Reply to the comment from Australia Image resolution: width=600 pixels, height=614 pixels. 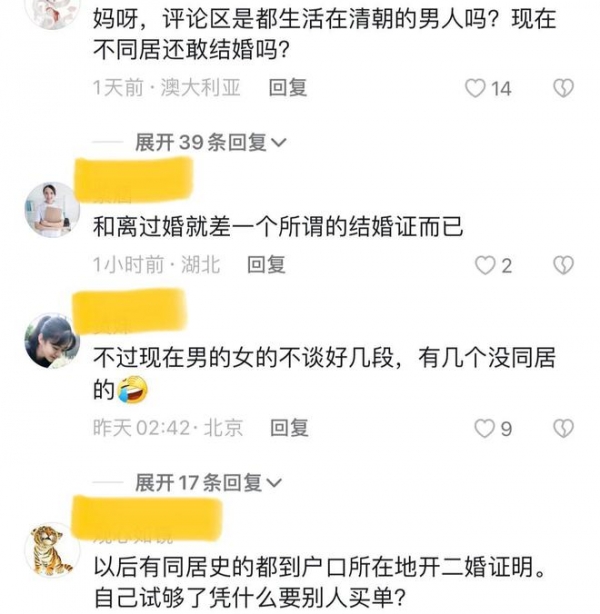tap(288, 87)
